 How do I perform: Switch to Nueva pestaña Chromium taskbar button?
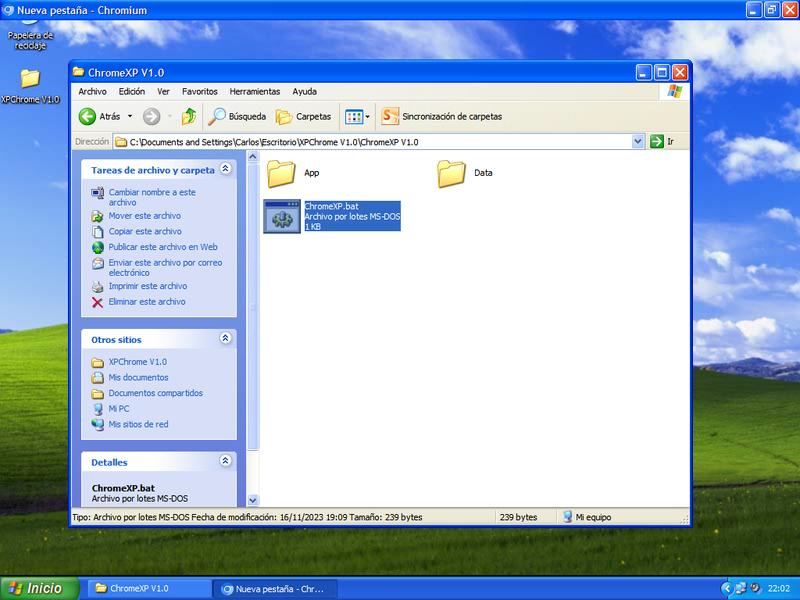(x=277, y=589)
